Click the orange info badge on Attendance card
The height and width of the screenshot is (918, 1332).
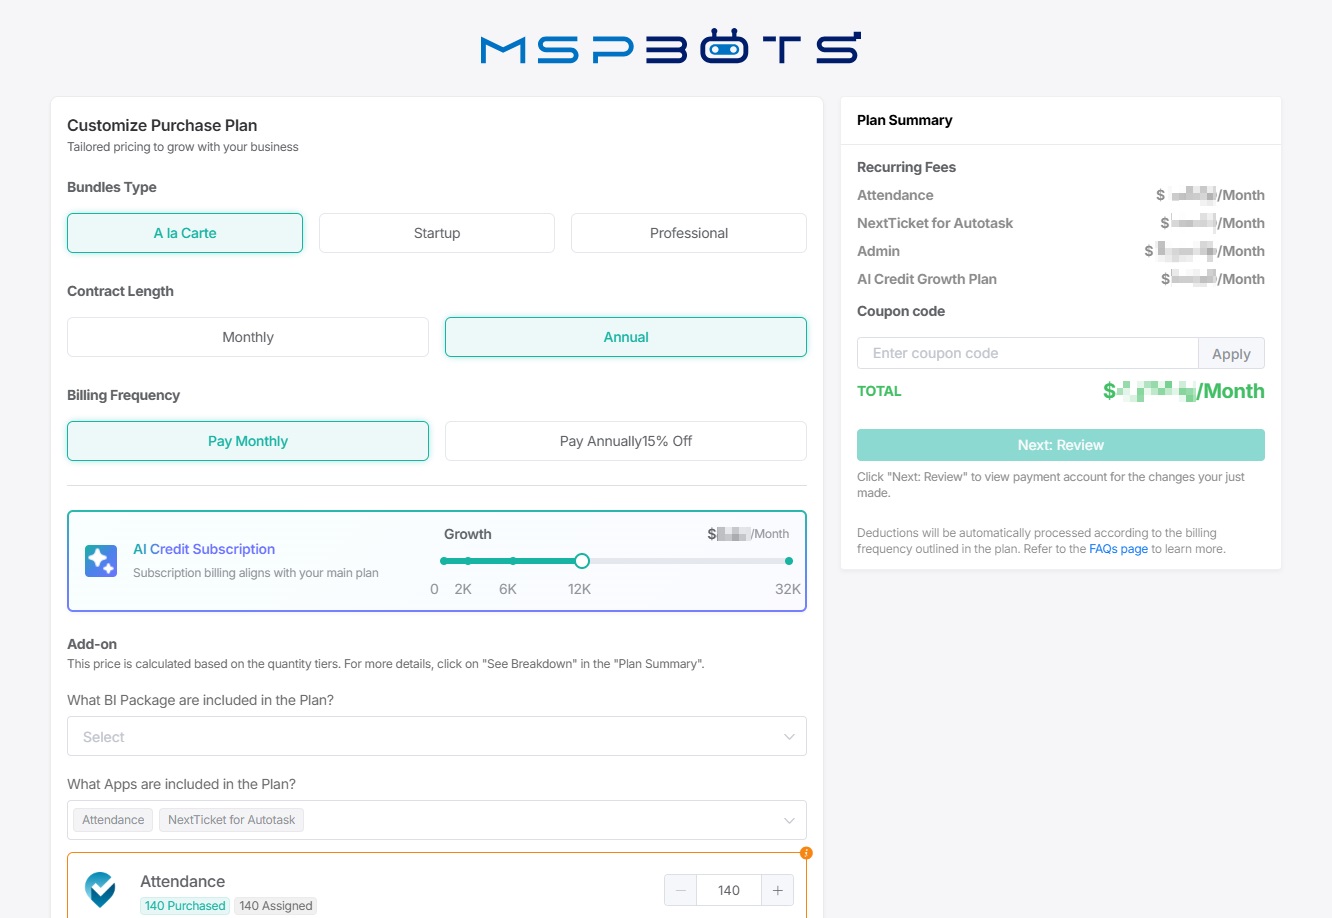[x=806, y=853]
